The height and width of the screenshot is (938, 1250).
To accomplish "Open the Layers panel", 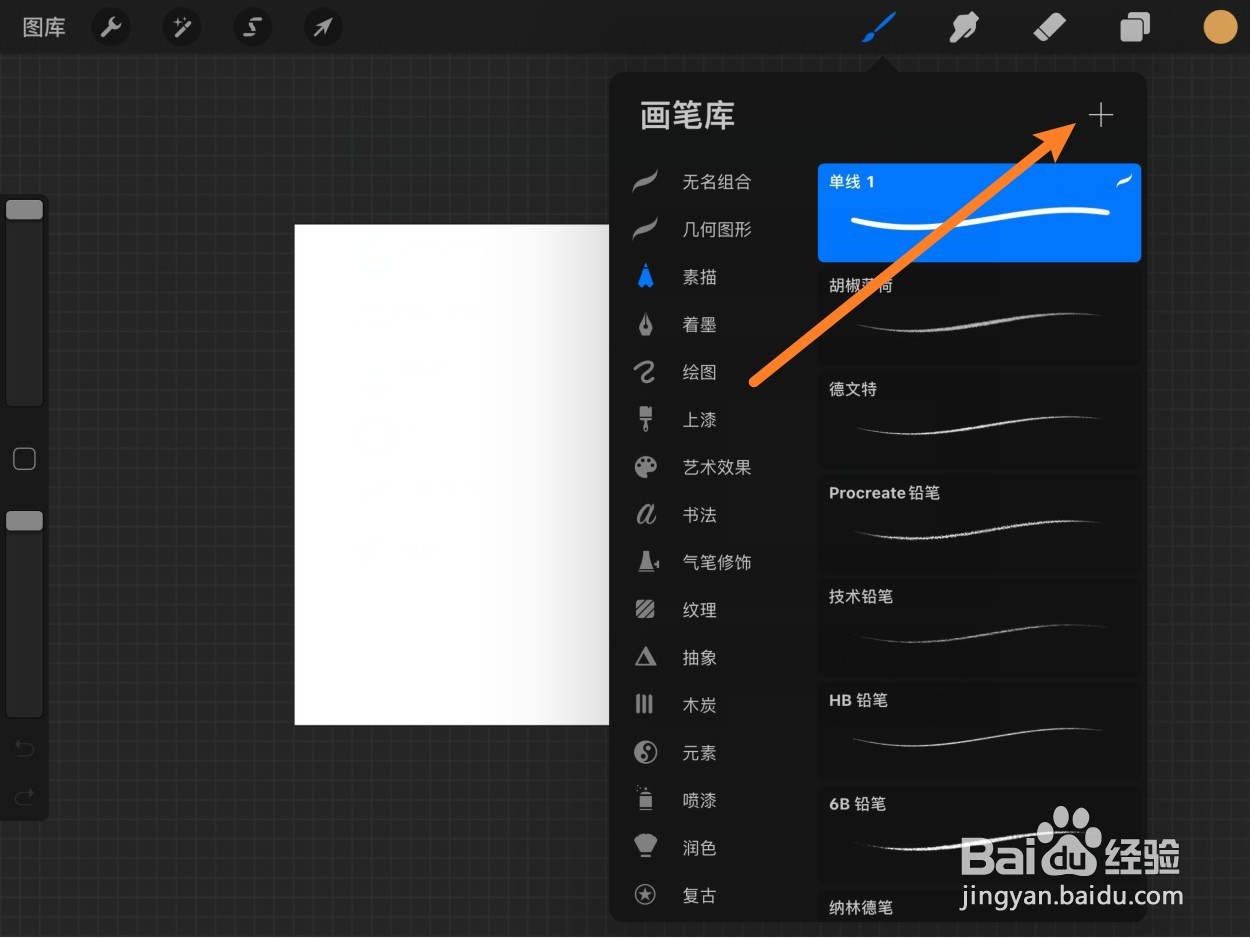I will pos(1135,27).
